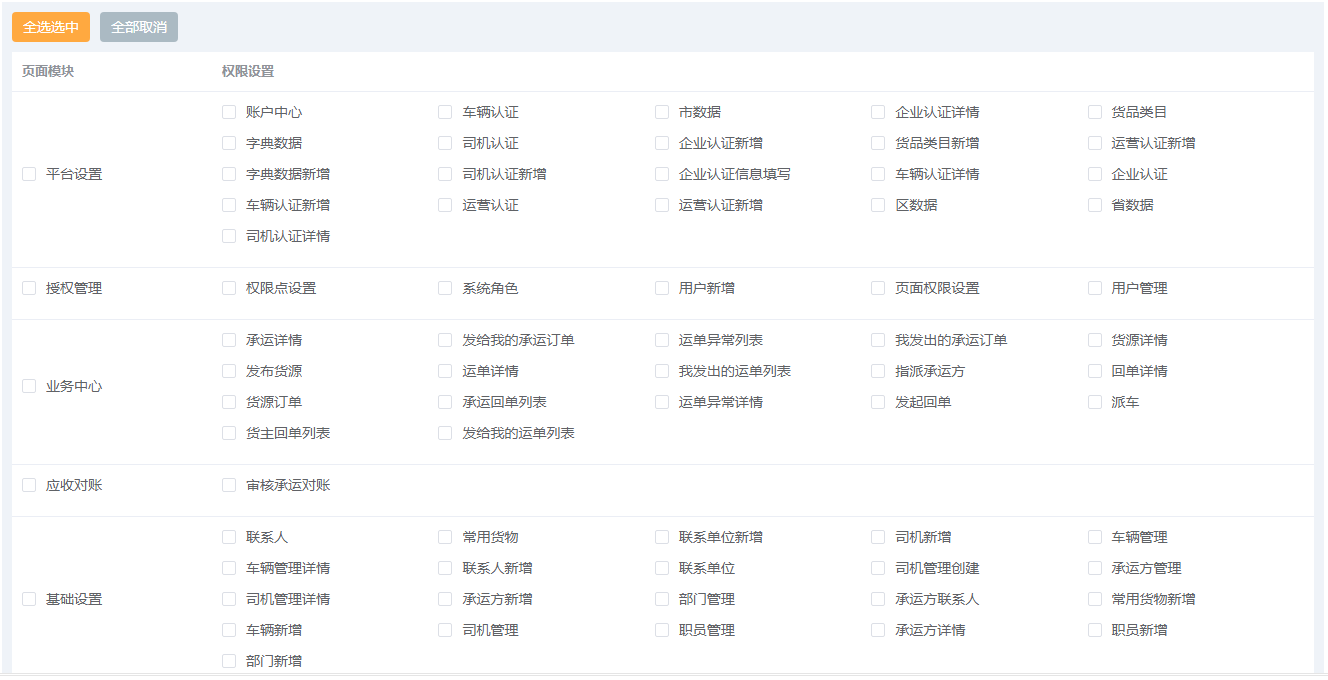
Task: Select the 发起回单 checkbox
Action: coord(878,402)
